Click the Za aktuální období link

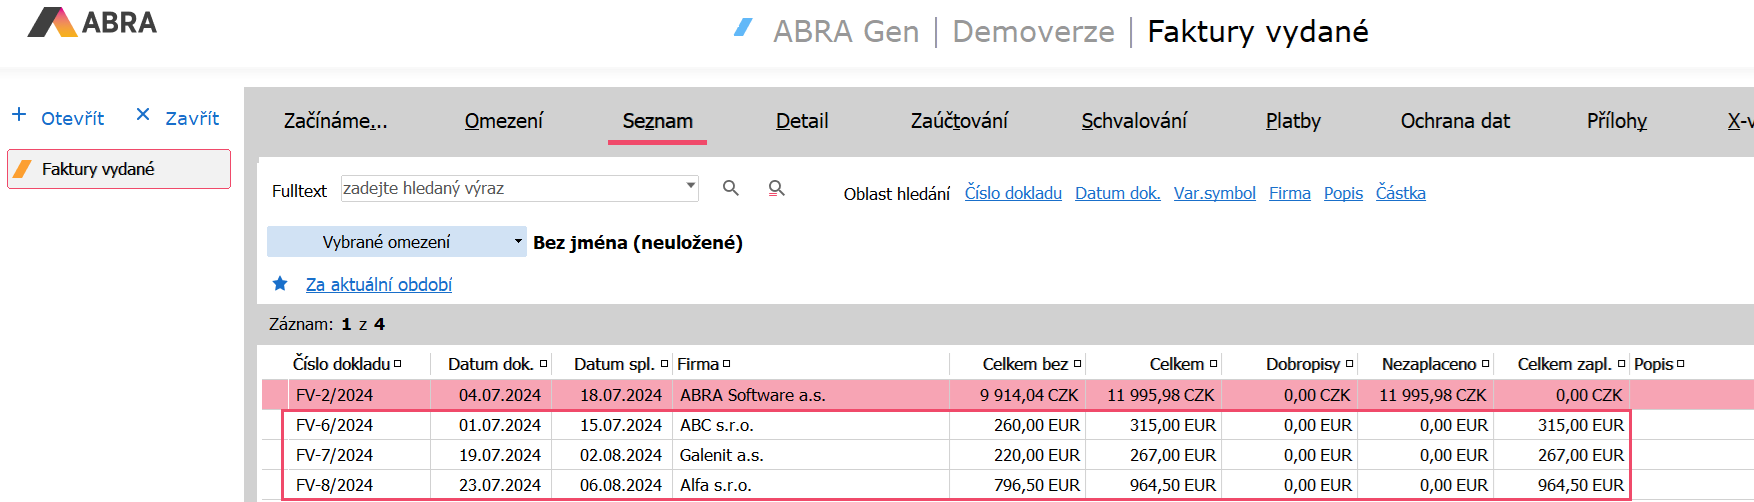click(x=379, y=285)
